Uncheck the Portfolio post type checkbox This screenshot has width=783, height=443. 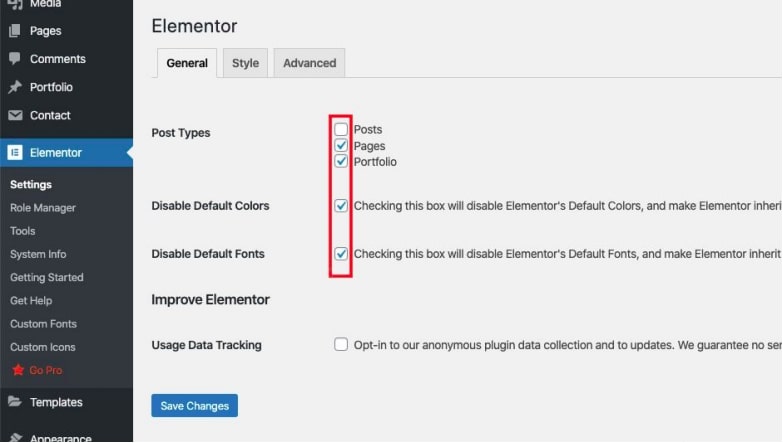click(x=341, y=161)
